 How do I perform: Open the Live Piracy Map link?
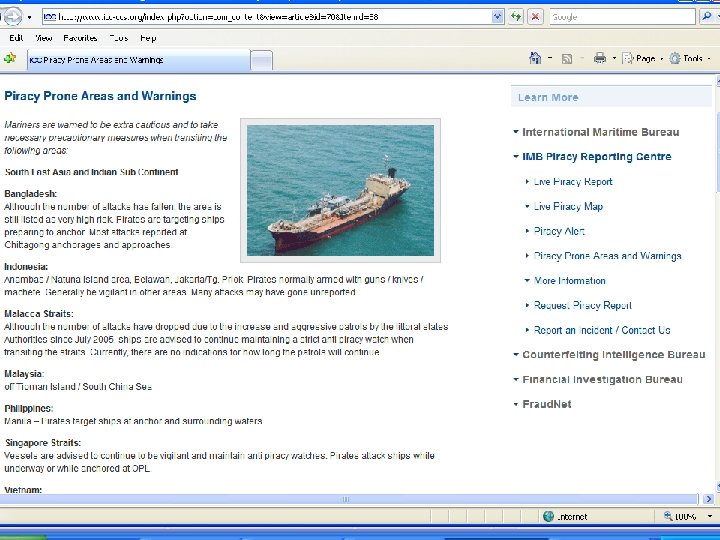pos(568,207)
